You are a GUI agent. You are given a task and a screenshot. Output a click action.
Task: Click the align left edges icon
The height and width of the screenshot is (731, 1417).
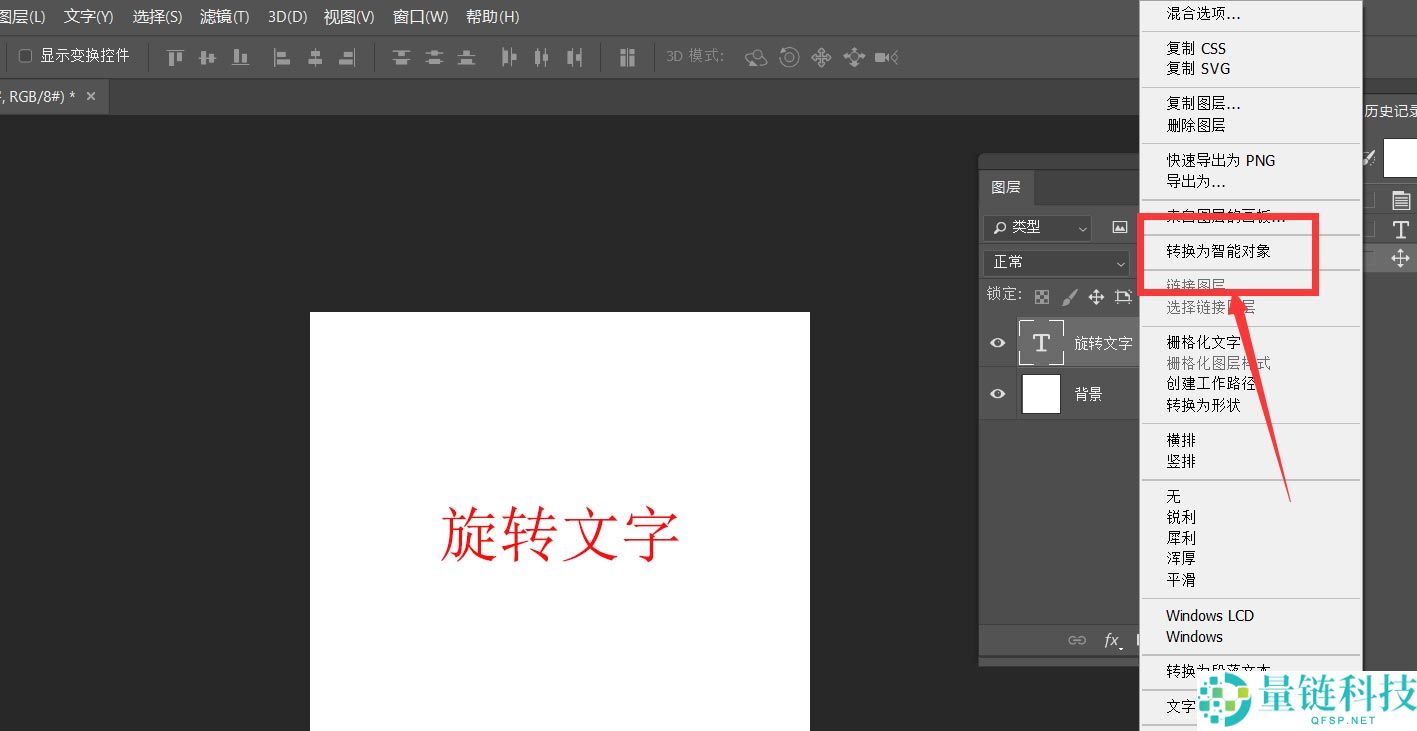point(282,57)
